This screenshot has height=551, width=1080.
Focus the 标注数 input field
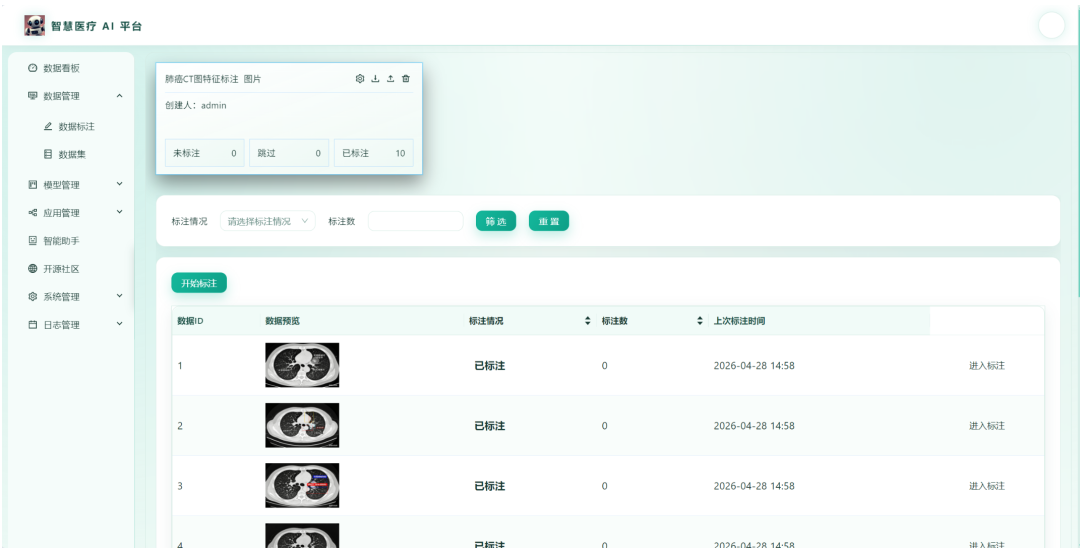point(416,221)
